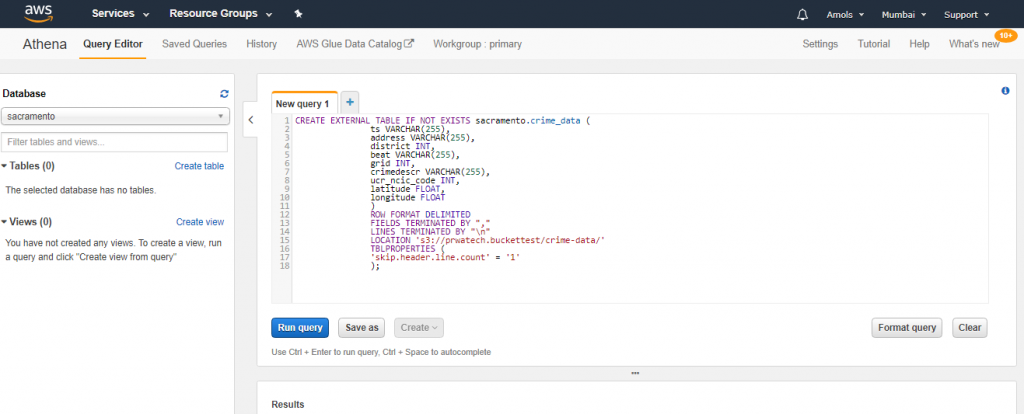
Task: Click the Format query button
Action: click(x=906, y=328)
